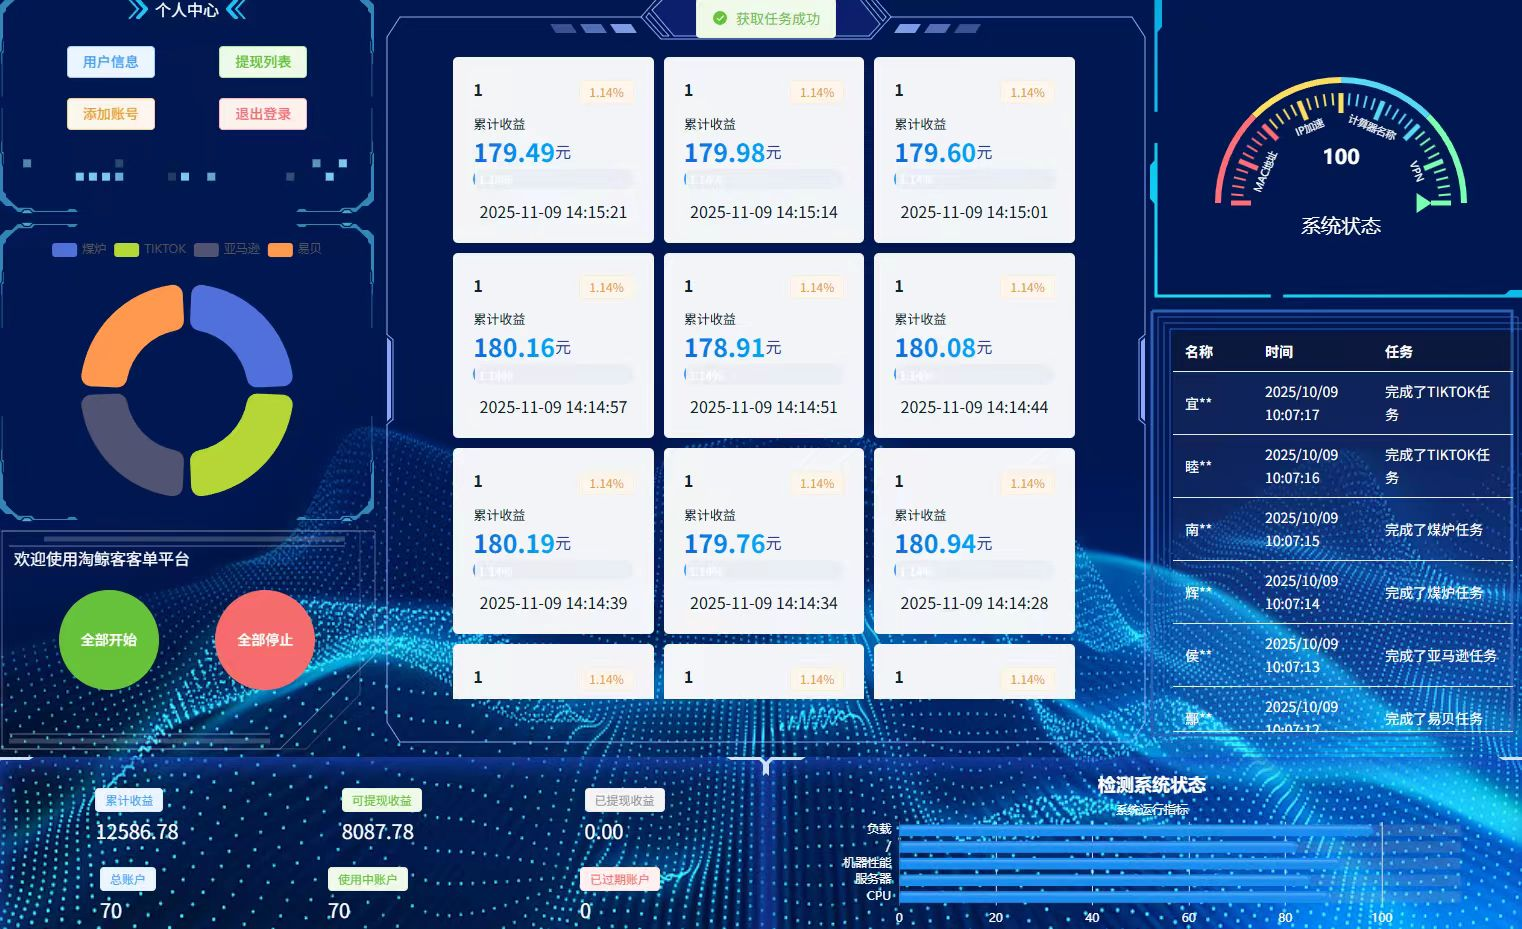Open the 用户信息 page

tap(111, 62)
